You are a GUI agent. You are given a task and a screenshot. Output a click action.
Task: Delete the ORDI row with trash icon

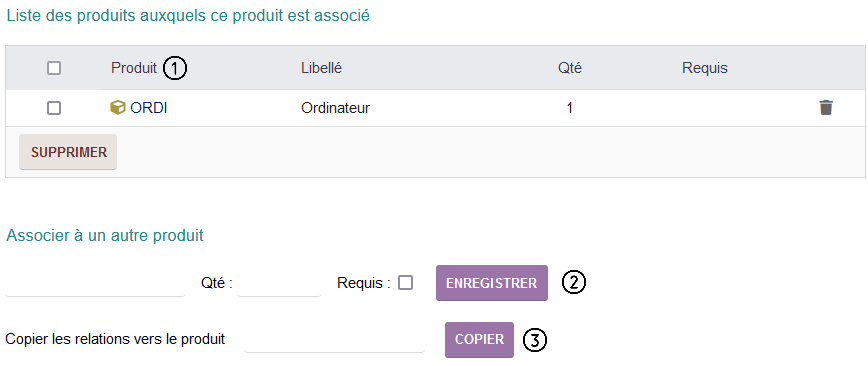(x=826, y=107)
